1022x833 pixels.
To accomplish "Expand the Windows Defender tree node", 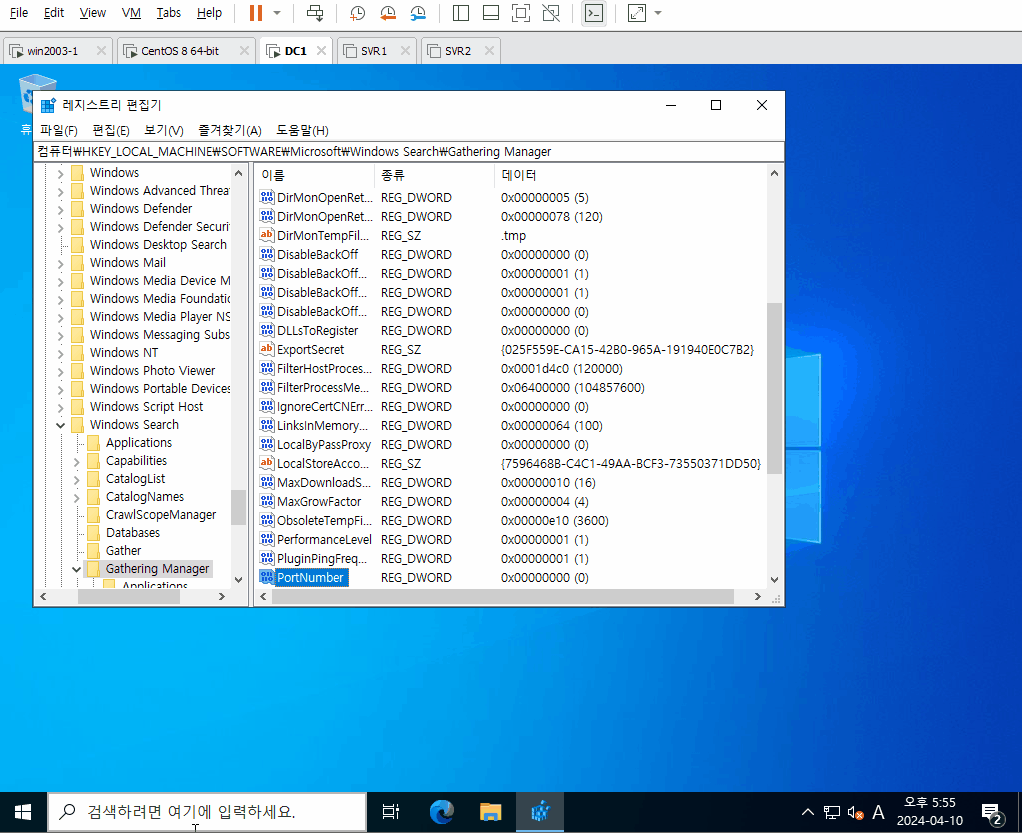I will (x=61, y=209).
